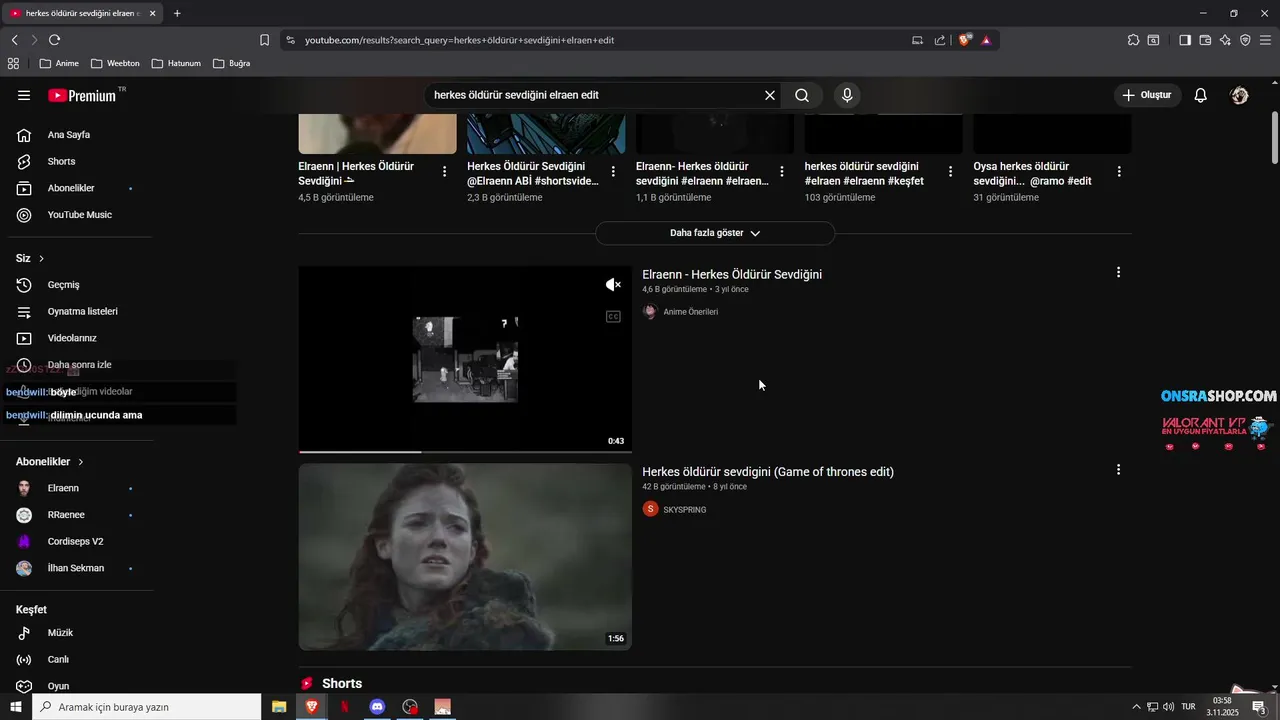
Task: Open the Brave Rewards triangle icon
Action: coord(986,40)
